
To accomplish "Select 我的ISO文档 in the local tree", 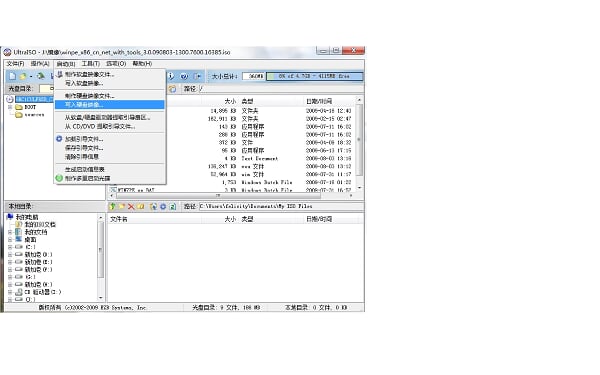I will coord(40,224).
